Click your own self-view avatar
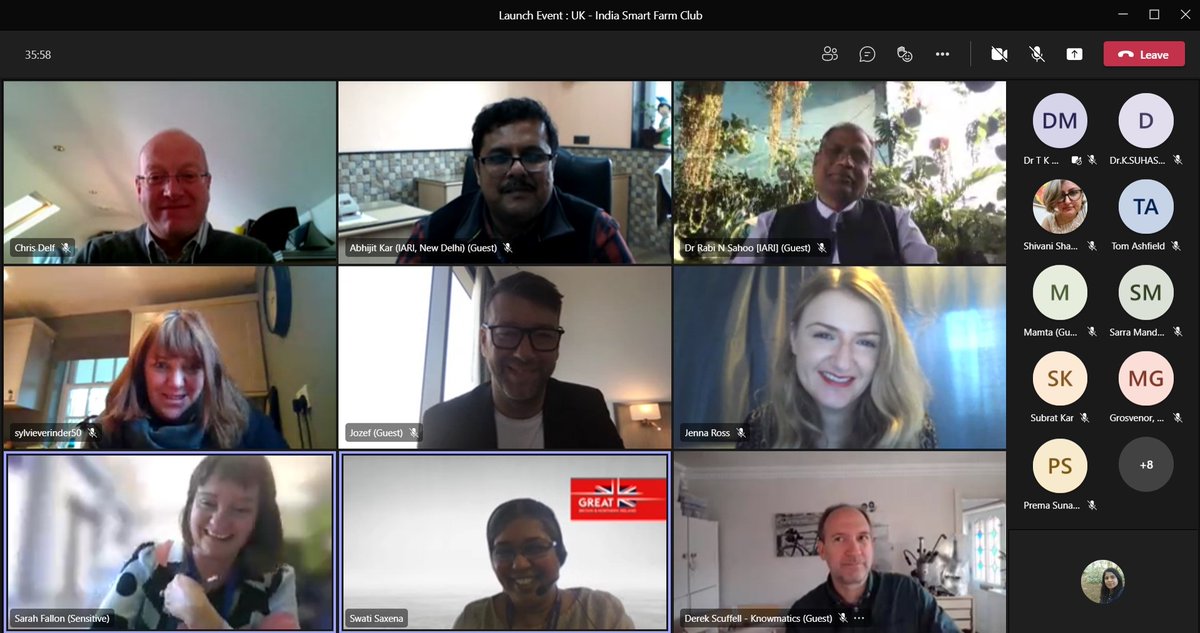Screen dimensions: 1200x633 pos(1103,581)
